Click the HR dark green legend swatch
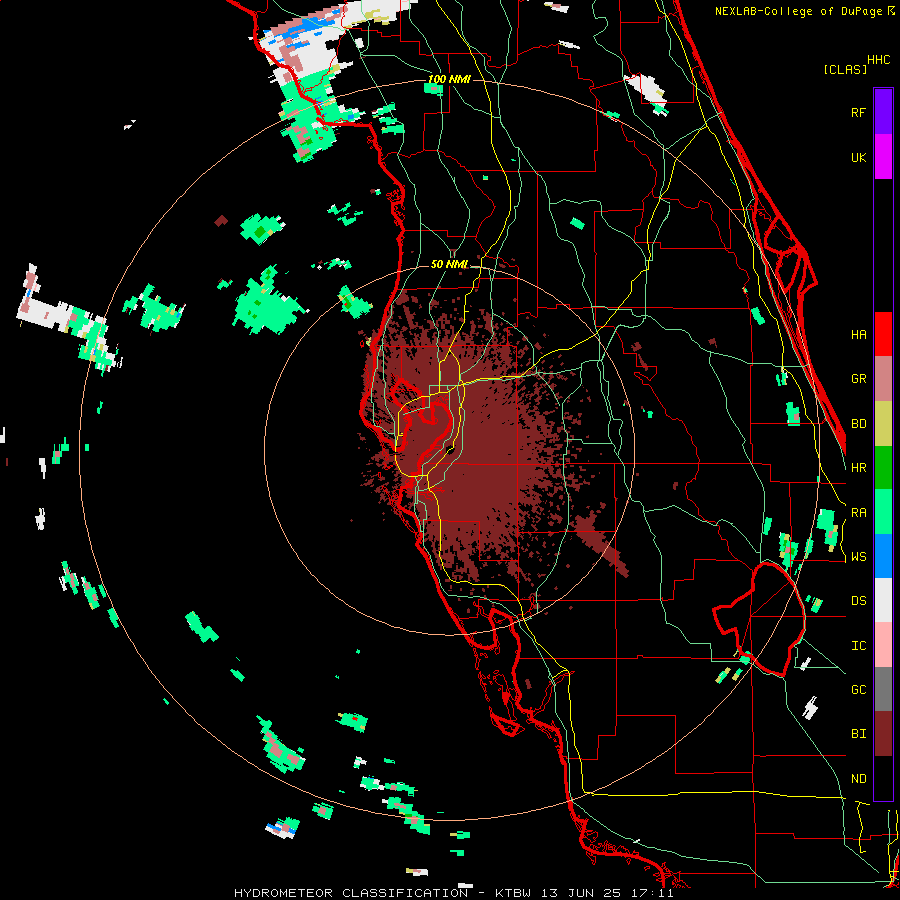900x900 pixels. (x=883, y=468)
